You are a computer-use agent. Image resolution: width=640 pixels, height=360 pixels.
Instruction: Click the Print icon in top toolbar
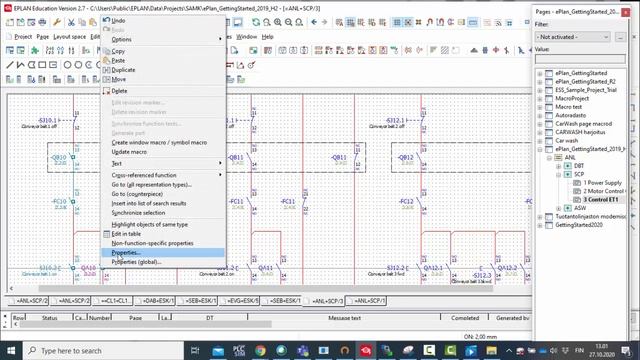click(42, 22)
